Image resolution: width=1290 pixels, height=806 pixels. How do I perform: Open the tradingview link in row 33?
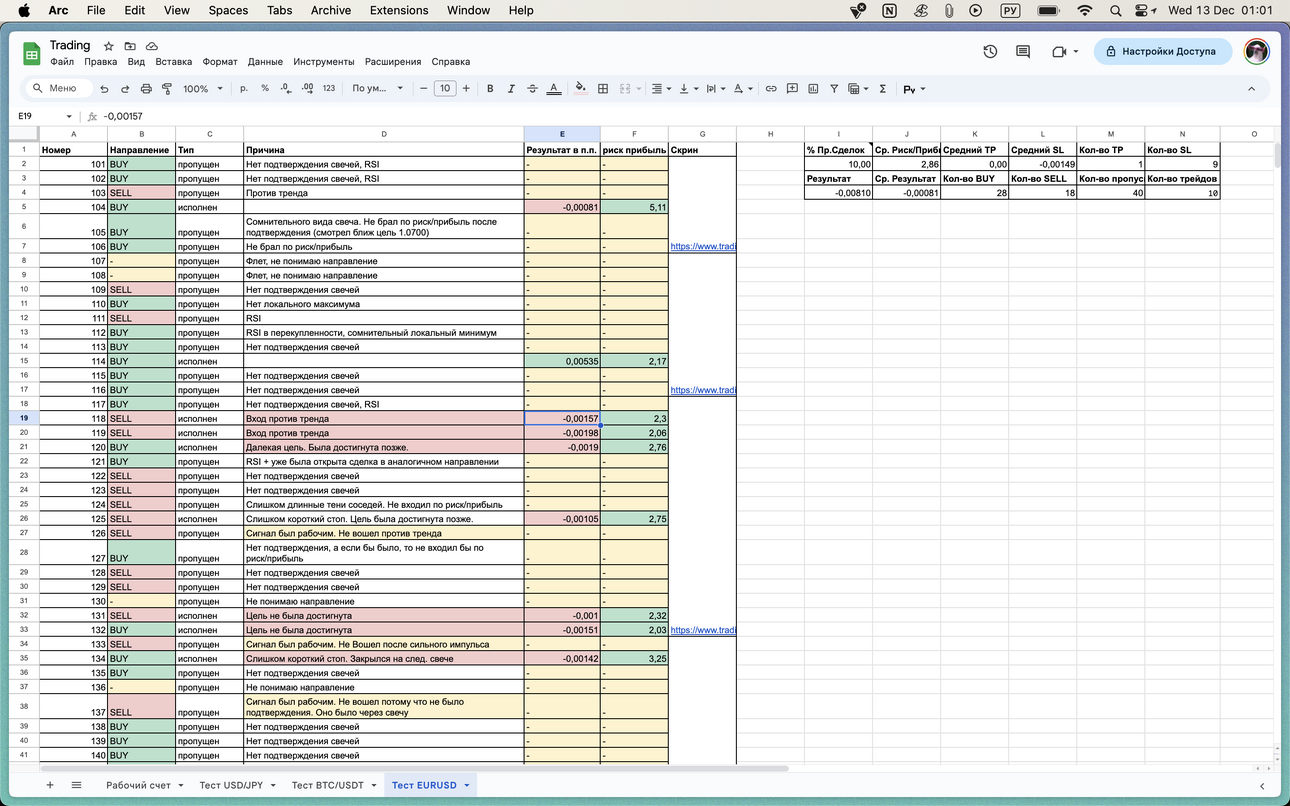703,630
